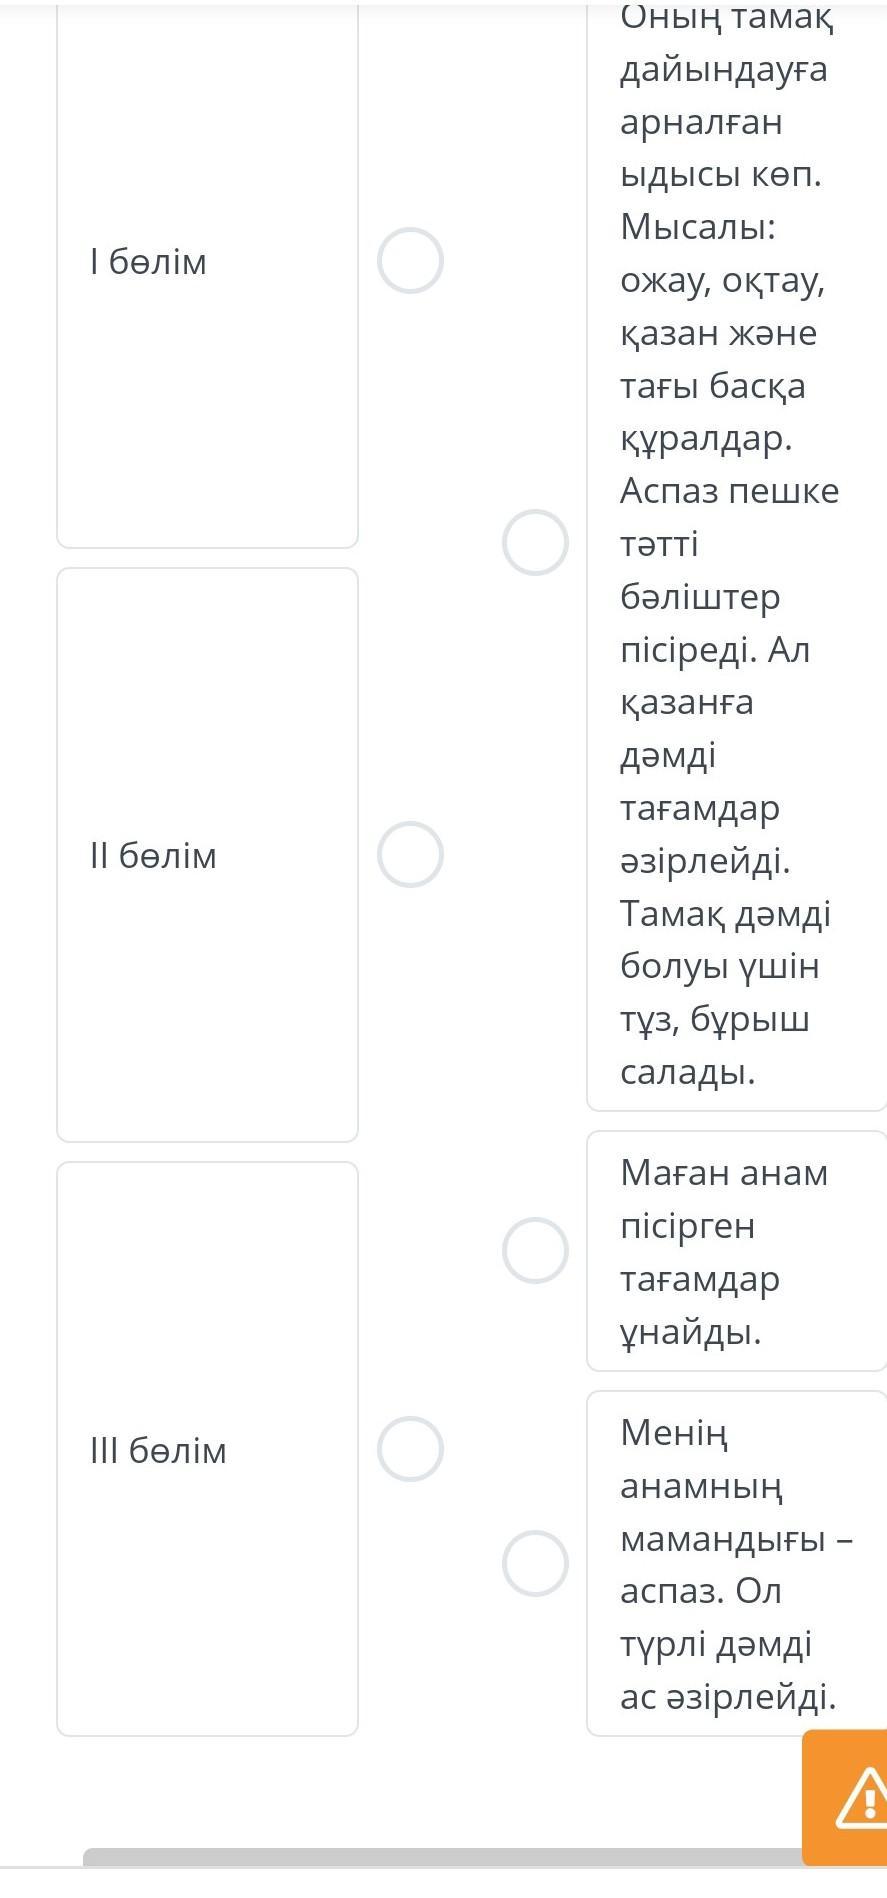Click the 'I бөлім' label text
887x1898 pixels.
tap(148, 262)
